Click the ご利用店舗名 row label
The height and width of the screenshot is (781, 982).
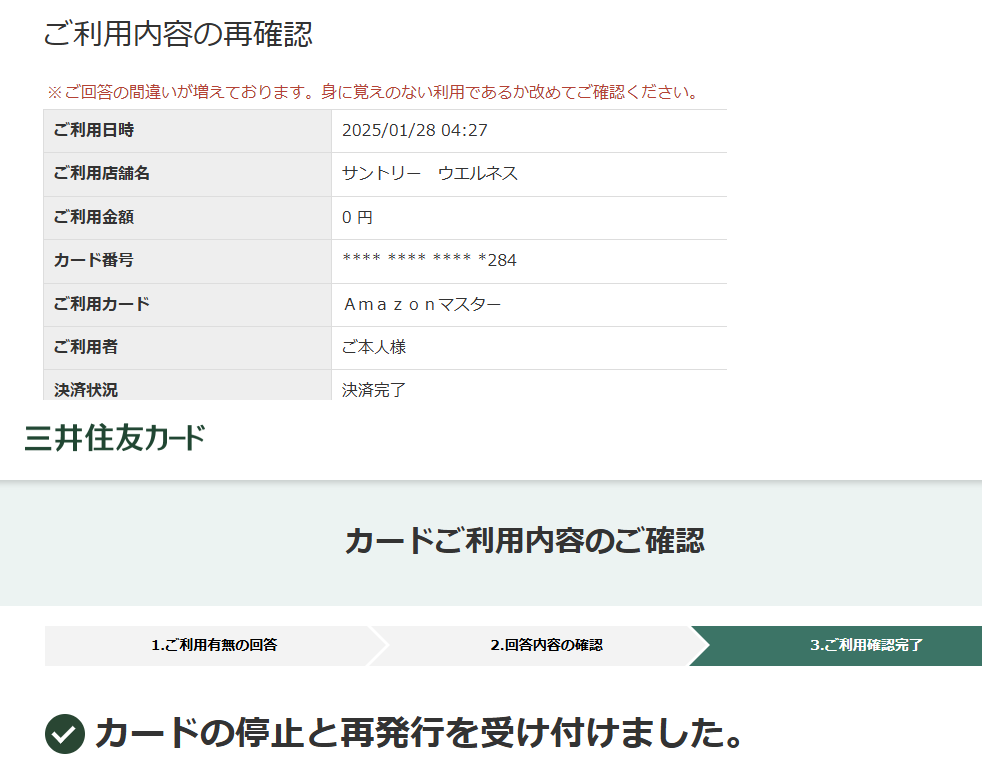[x=102, y=173]
